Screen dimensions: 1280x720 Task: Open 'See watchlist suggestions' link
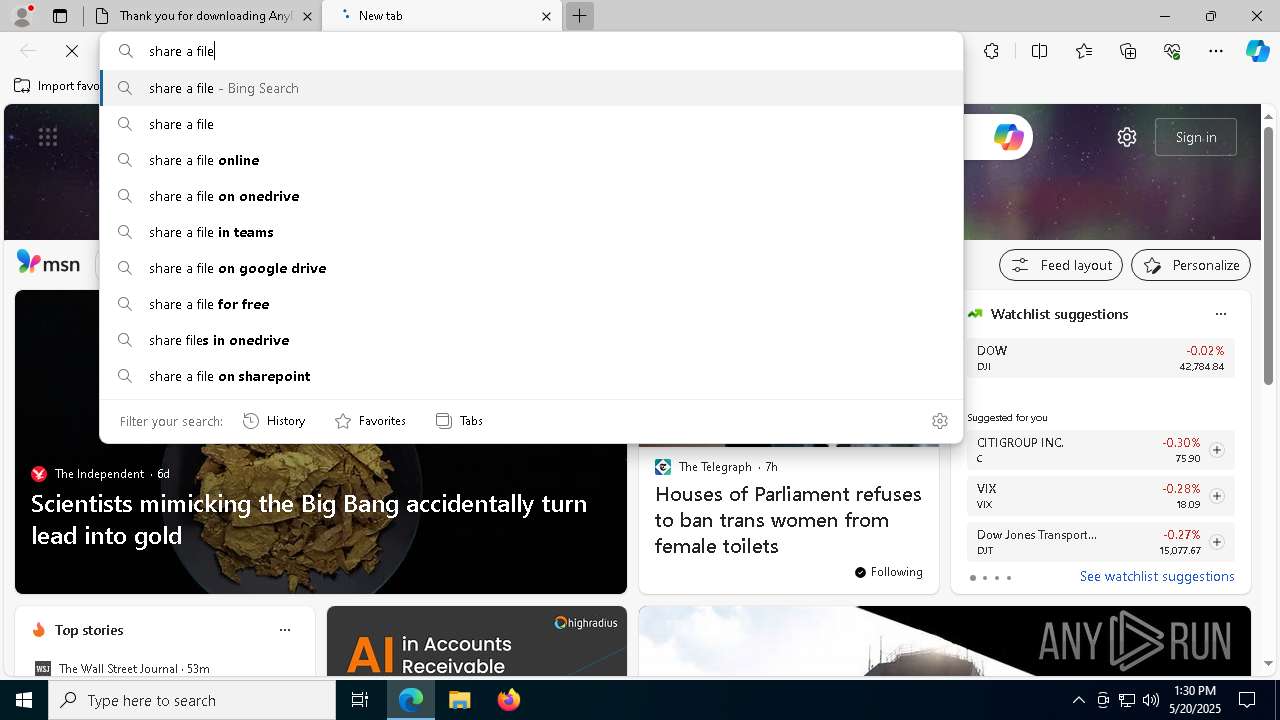tap(1157, 576)
